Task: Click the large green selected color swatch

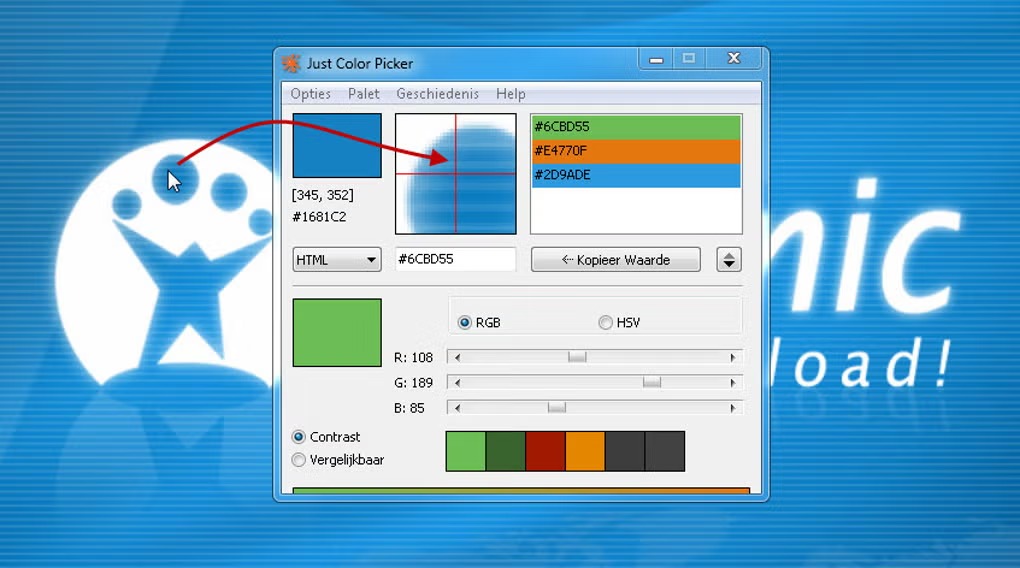Action: coord(337,332)
